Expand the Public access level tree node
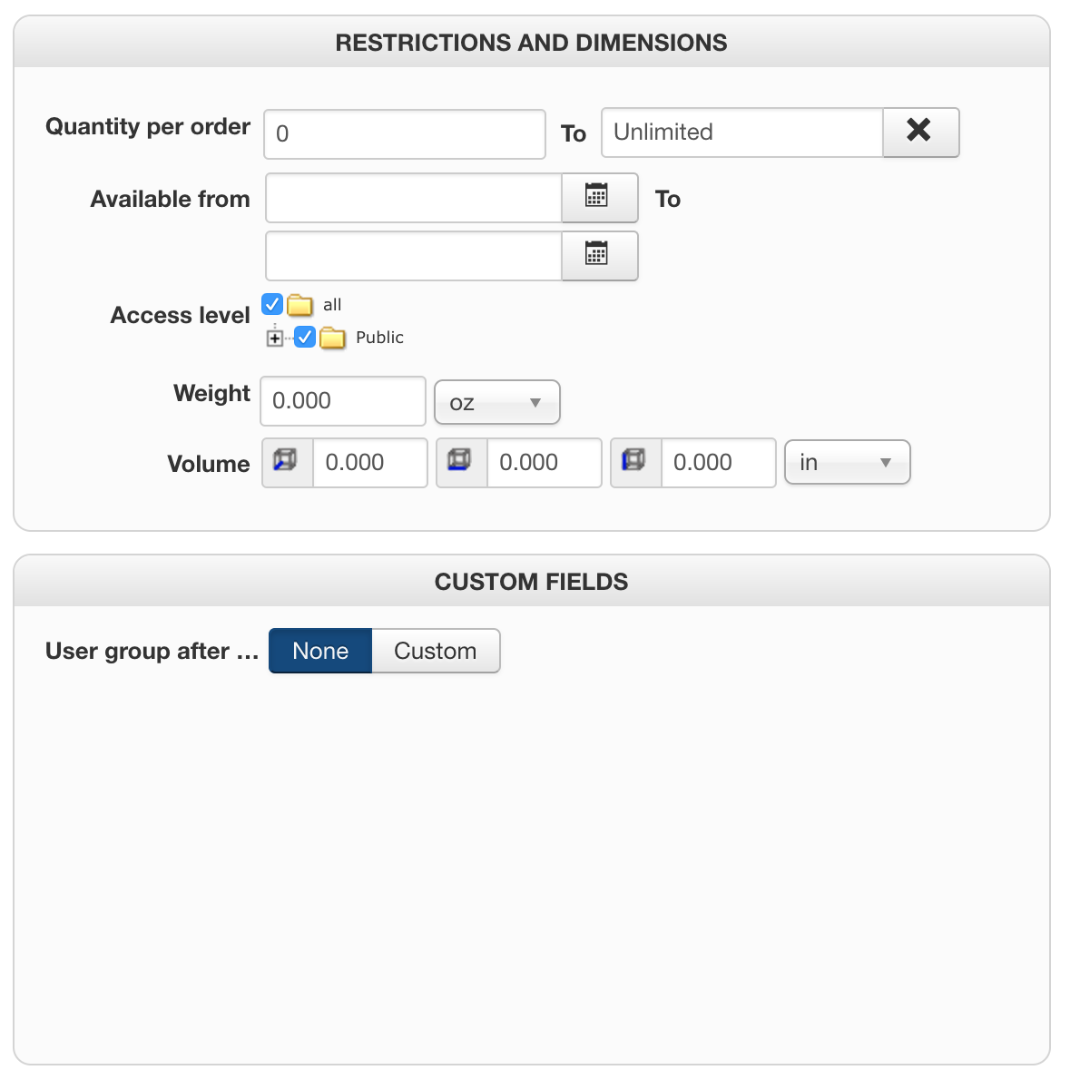The image size is (1080, 1080). point(276,338)
